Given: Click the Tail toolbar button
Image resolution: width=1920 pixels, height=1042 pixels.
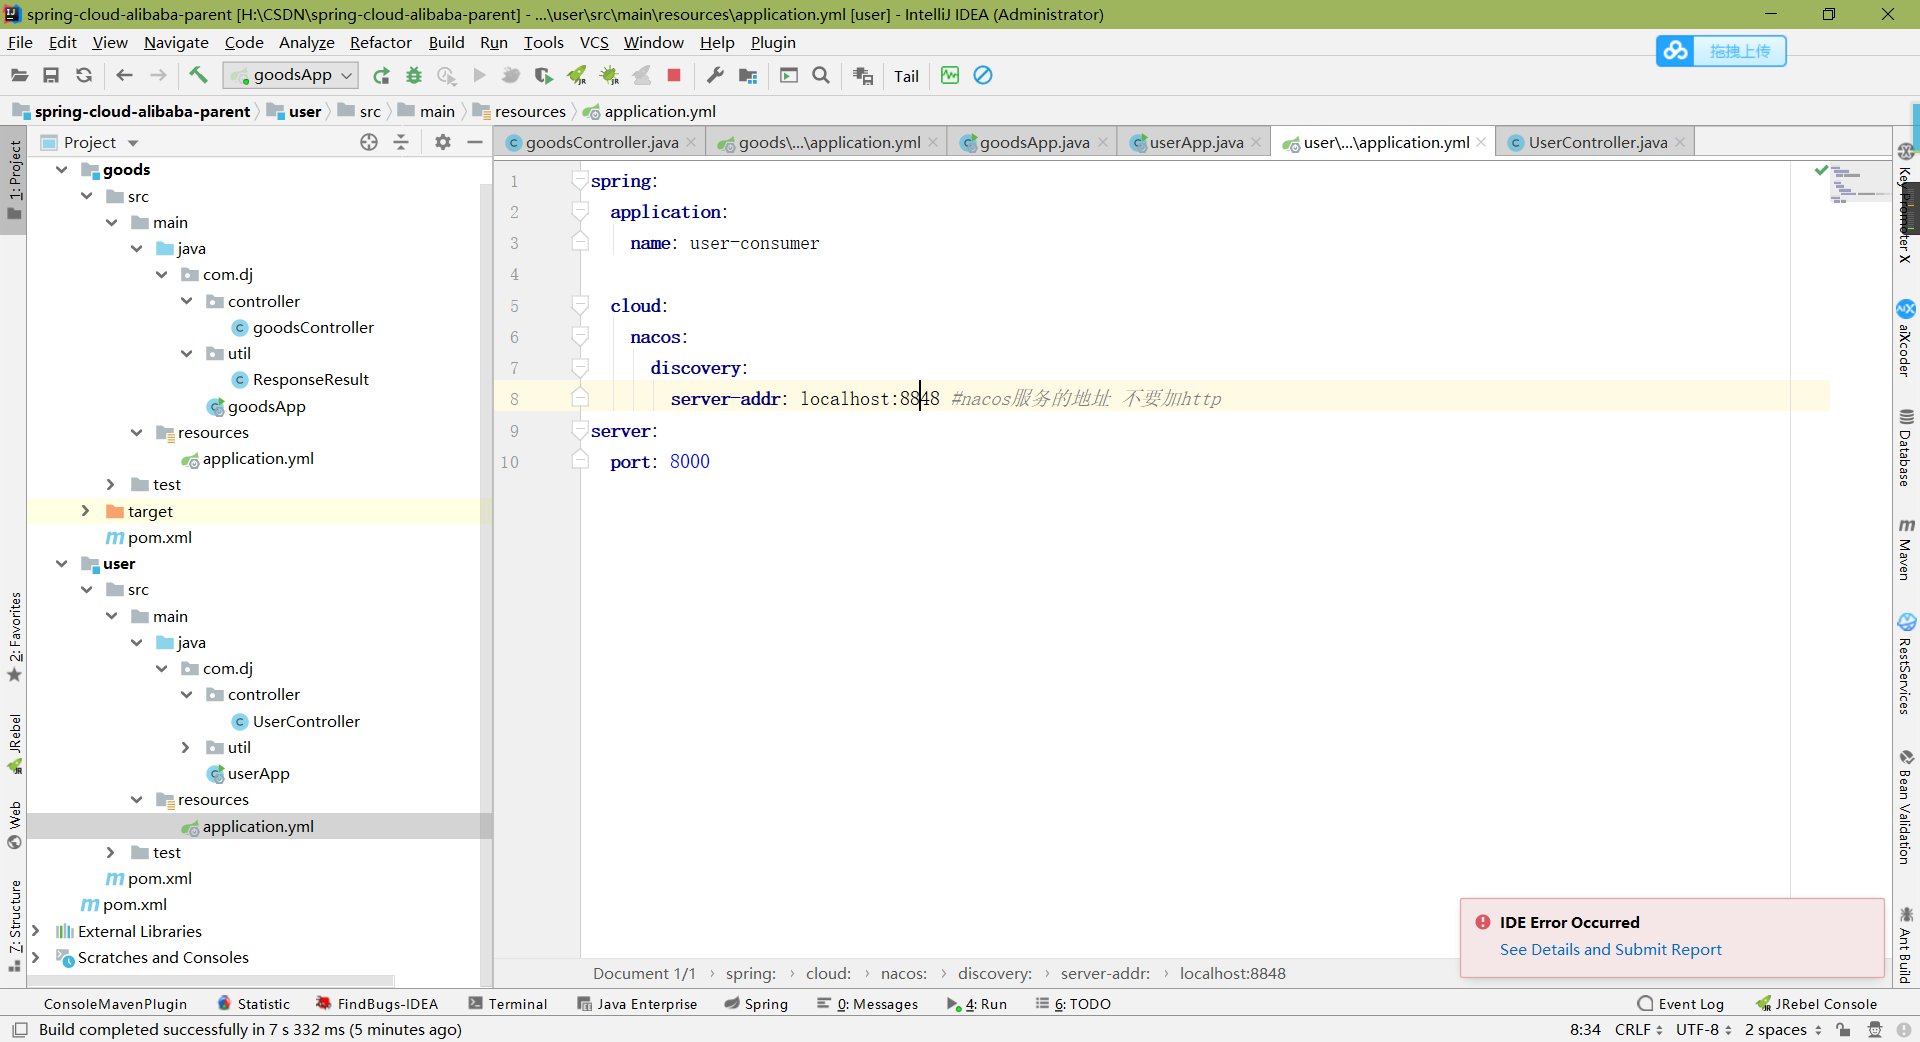Looking at the screenshot, I should tap(906, 76).
